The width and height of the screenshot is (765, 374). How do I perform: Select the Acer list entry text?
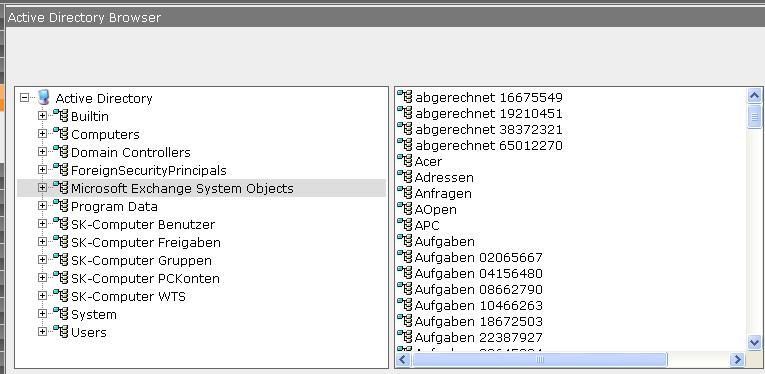428,161
